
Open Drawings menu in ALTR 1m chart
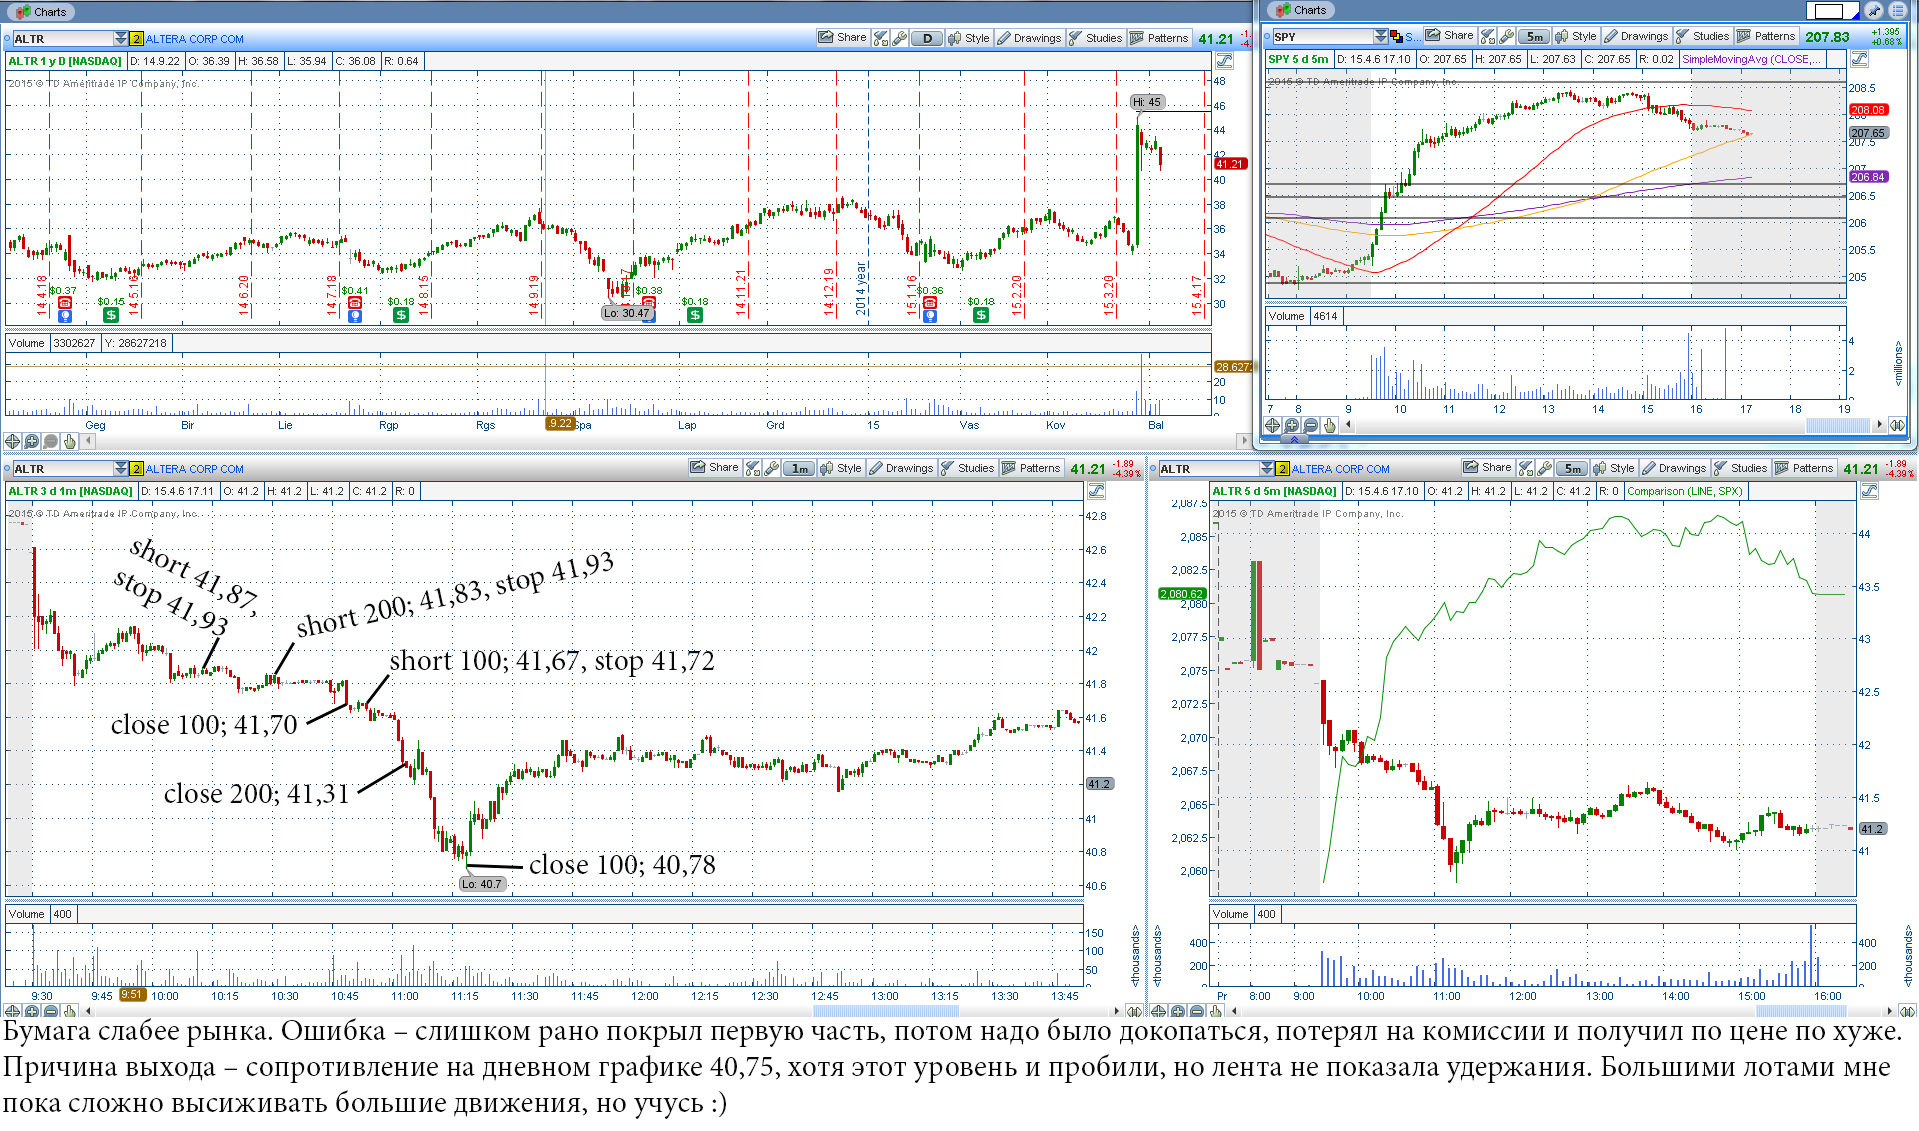coord(901,468)
